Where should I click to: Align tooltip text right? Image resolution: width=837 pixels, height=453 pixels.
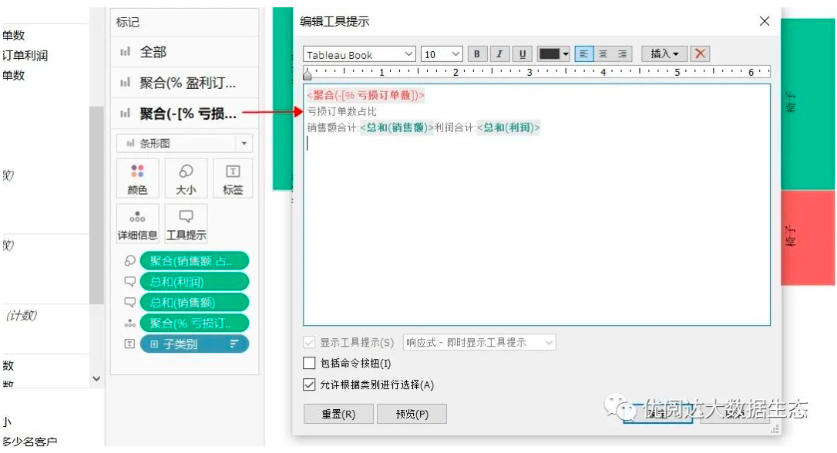pos(622,54)
